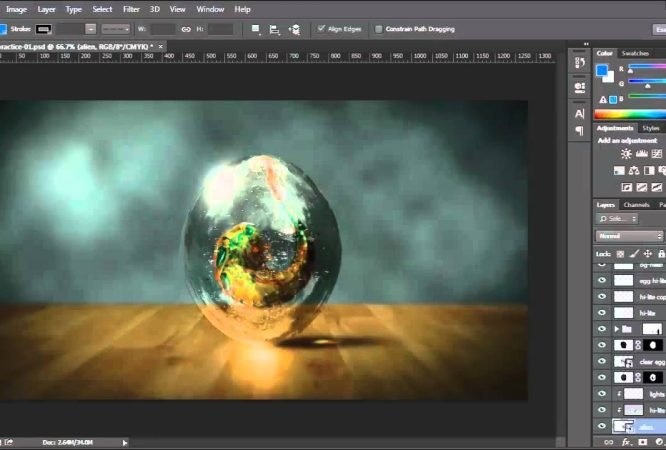Click the Stroke color swatch
Viewport: 666px width, 450px height.
click(43, 29)
